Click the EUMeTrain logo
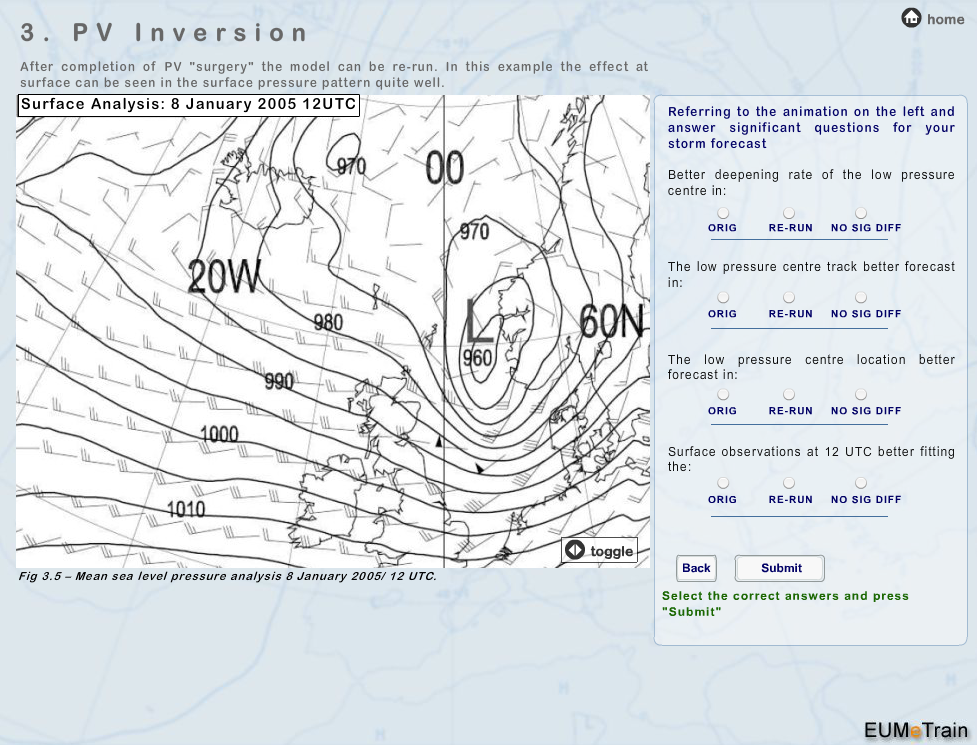The width and height of the screenshot is (977, 745). [x=915, y=729]
